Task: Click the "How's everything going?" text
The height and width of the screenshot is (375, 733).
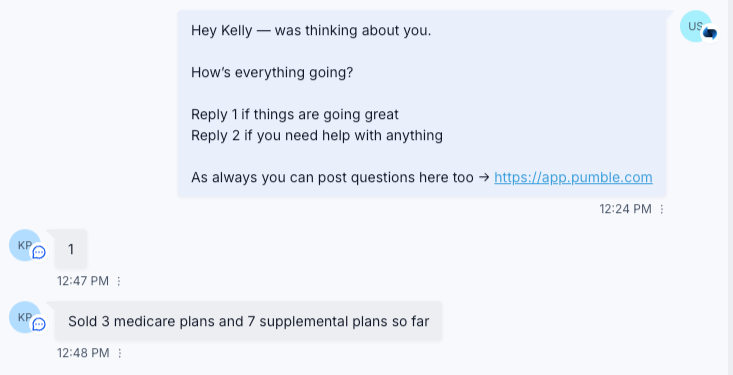Action: [272, 72]
